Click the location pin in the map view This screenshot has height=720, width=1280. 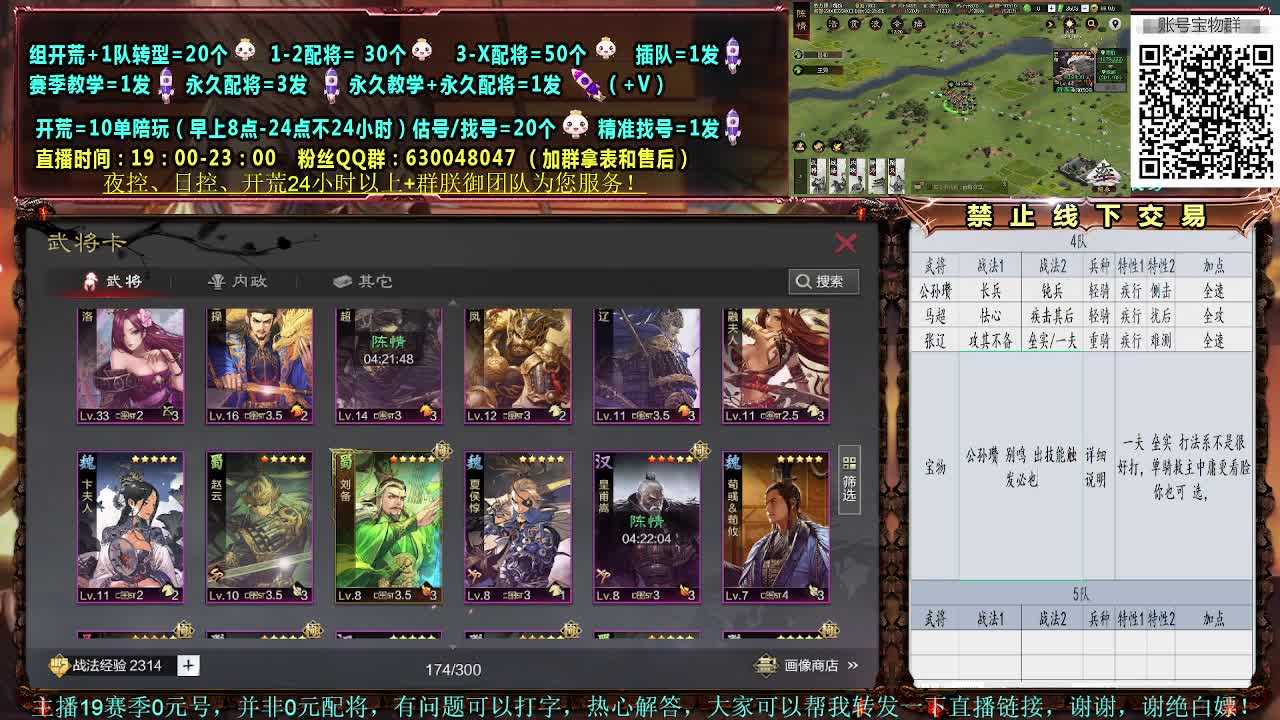pyautogui.click(x=1116, y=23)
